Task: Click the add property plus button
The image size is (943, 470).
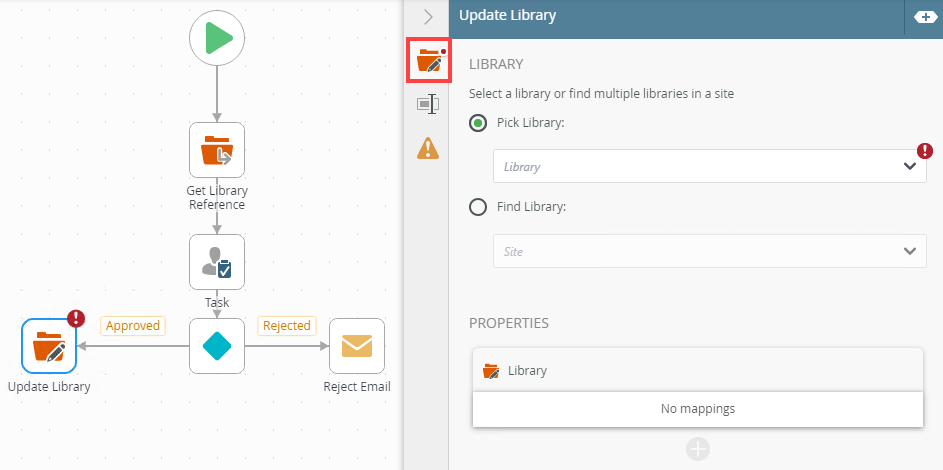Action: (698, 449)
